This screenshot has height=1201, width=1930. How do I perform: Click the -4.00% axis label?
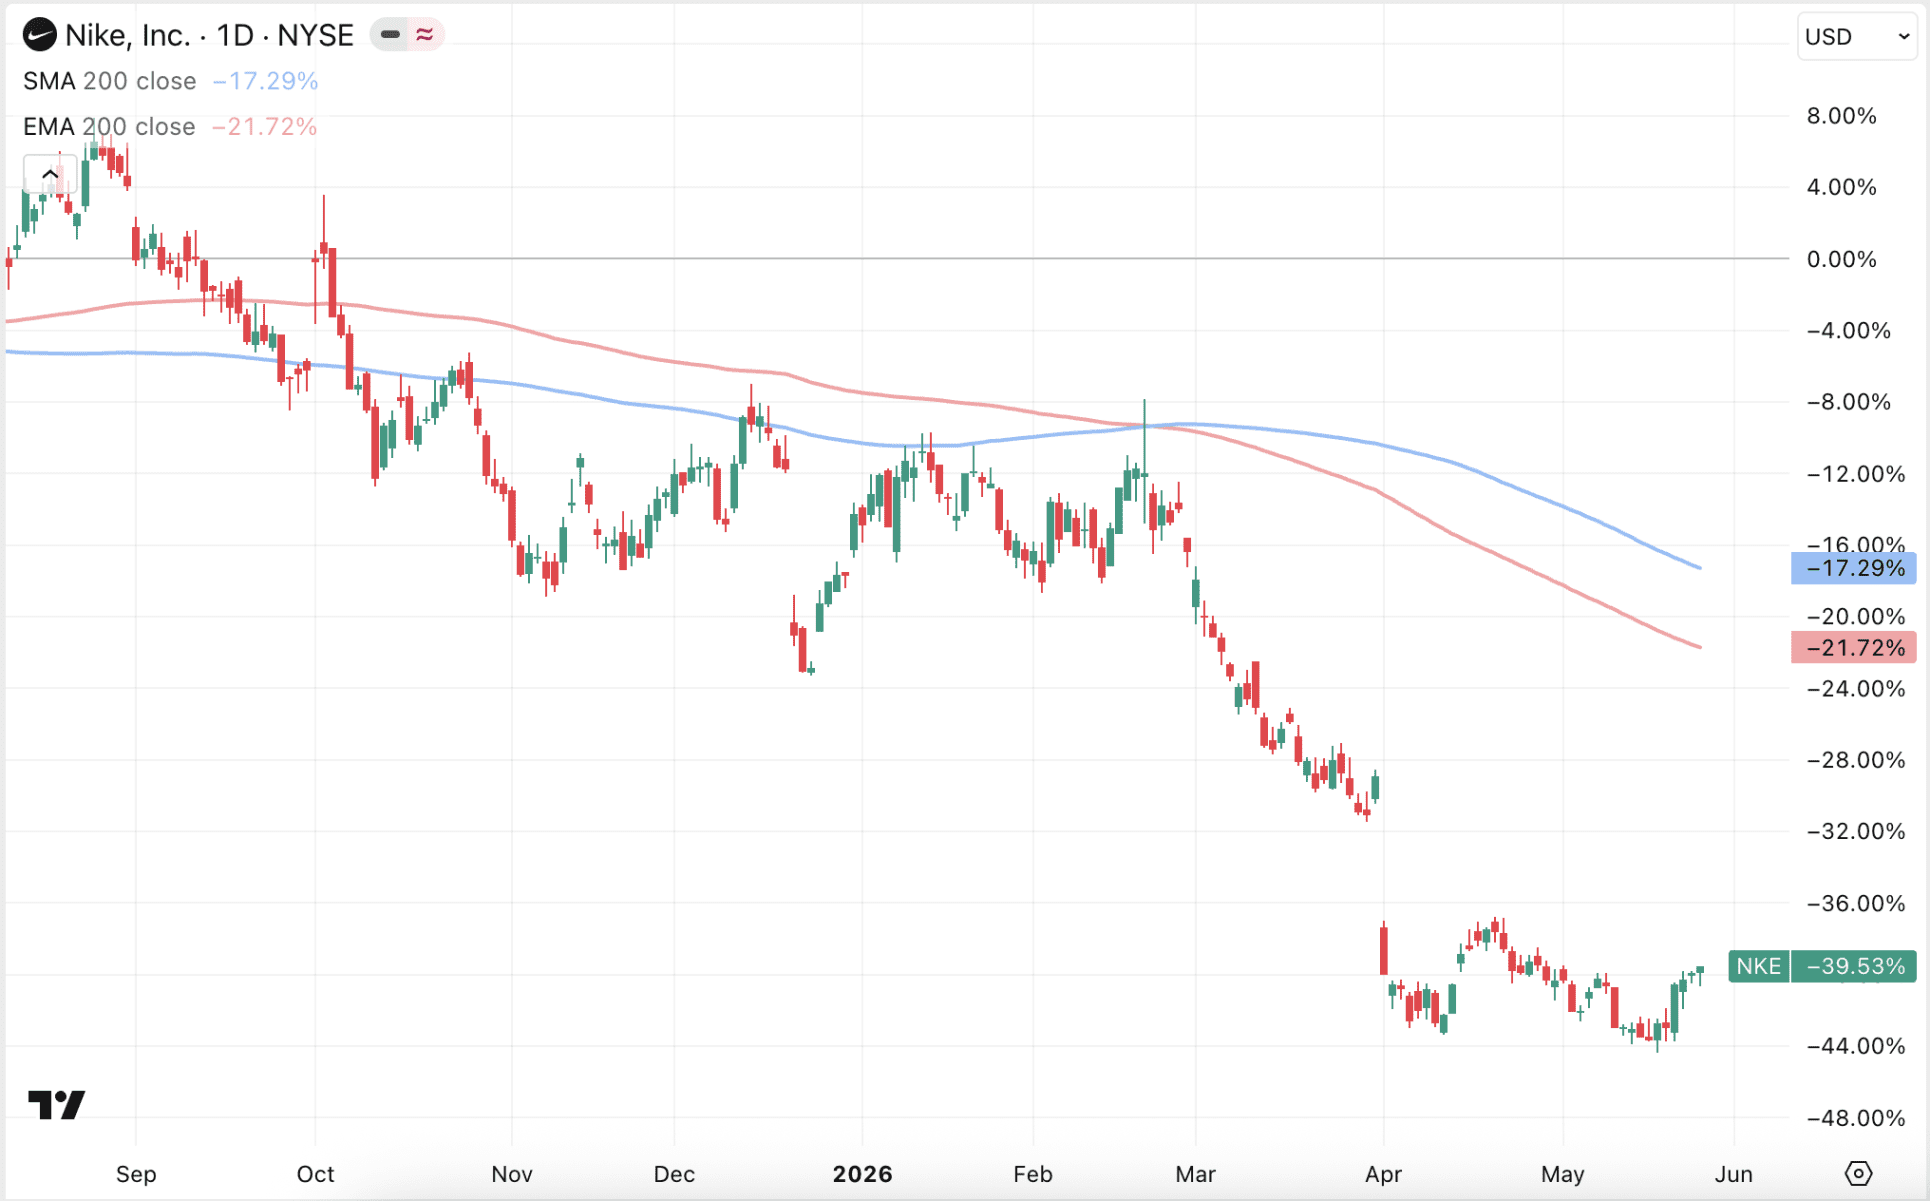coord(1848,330)
